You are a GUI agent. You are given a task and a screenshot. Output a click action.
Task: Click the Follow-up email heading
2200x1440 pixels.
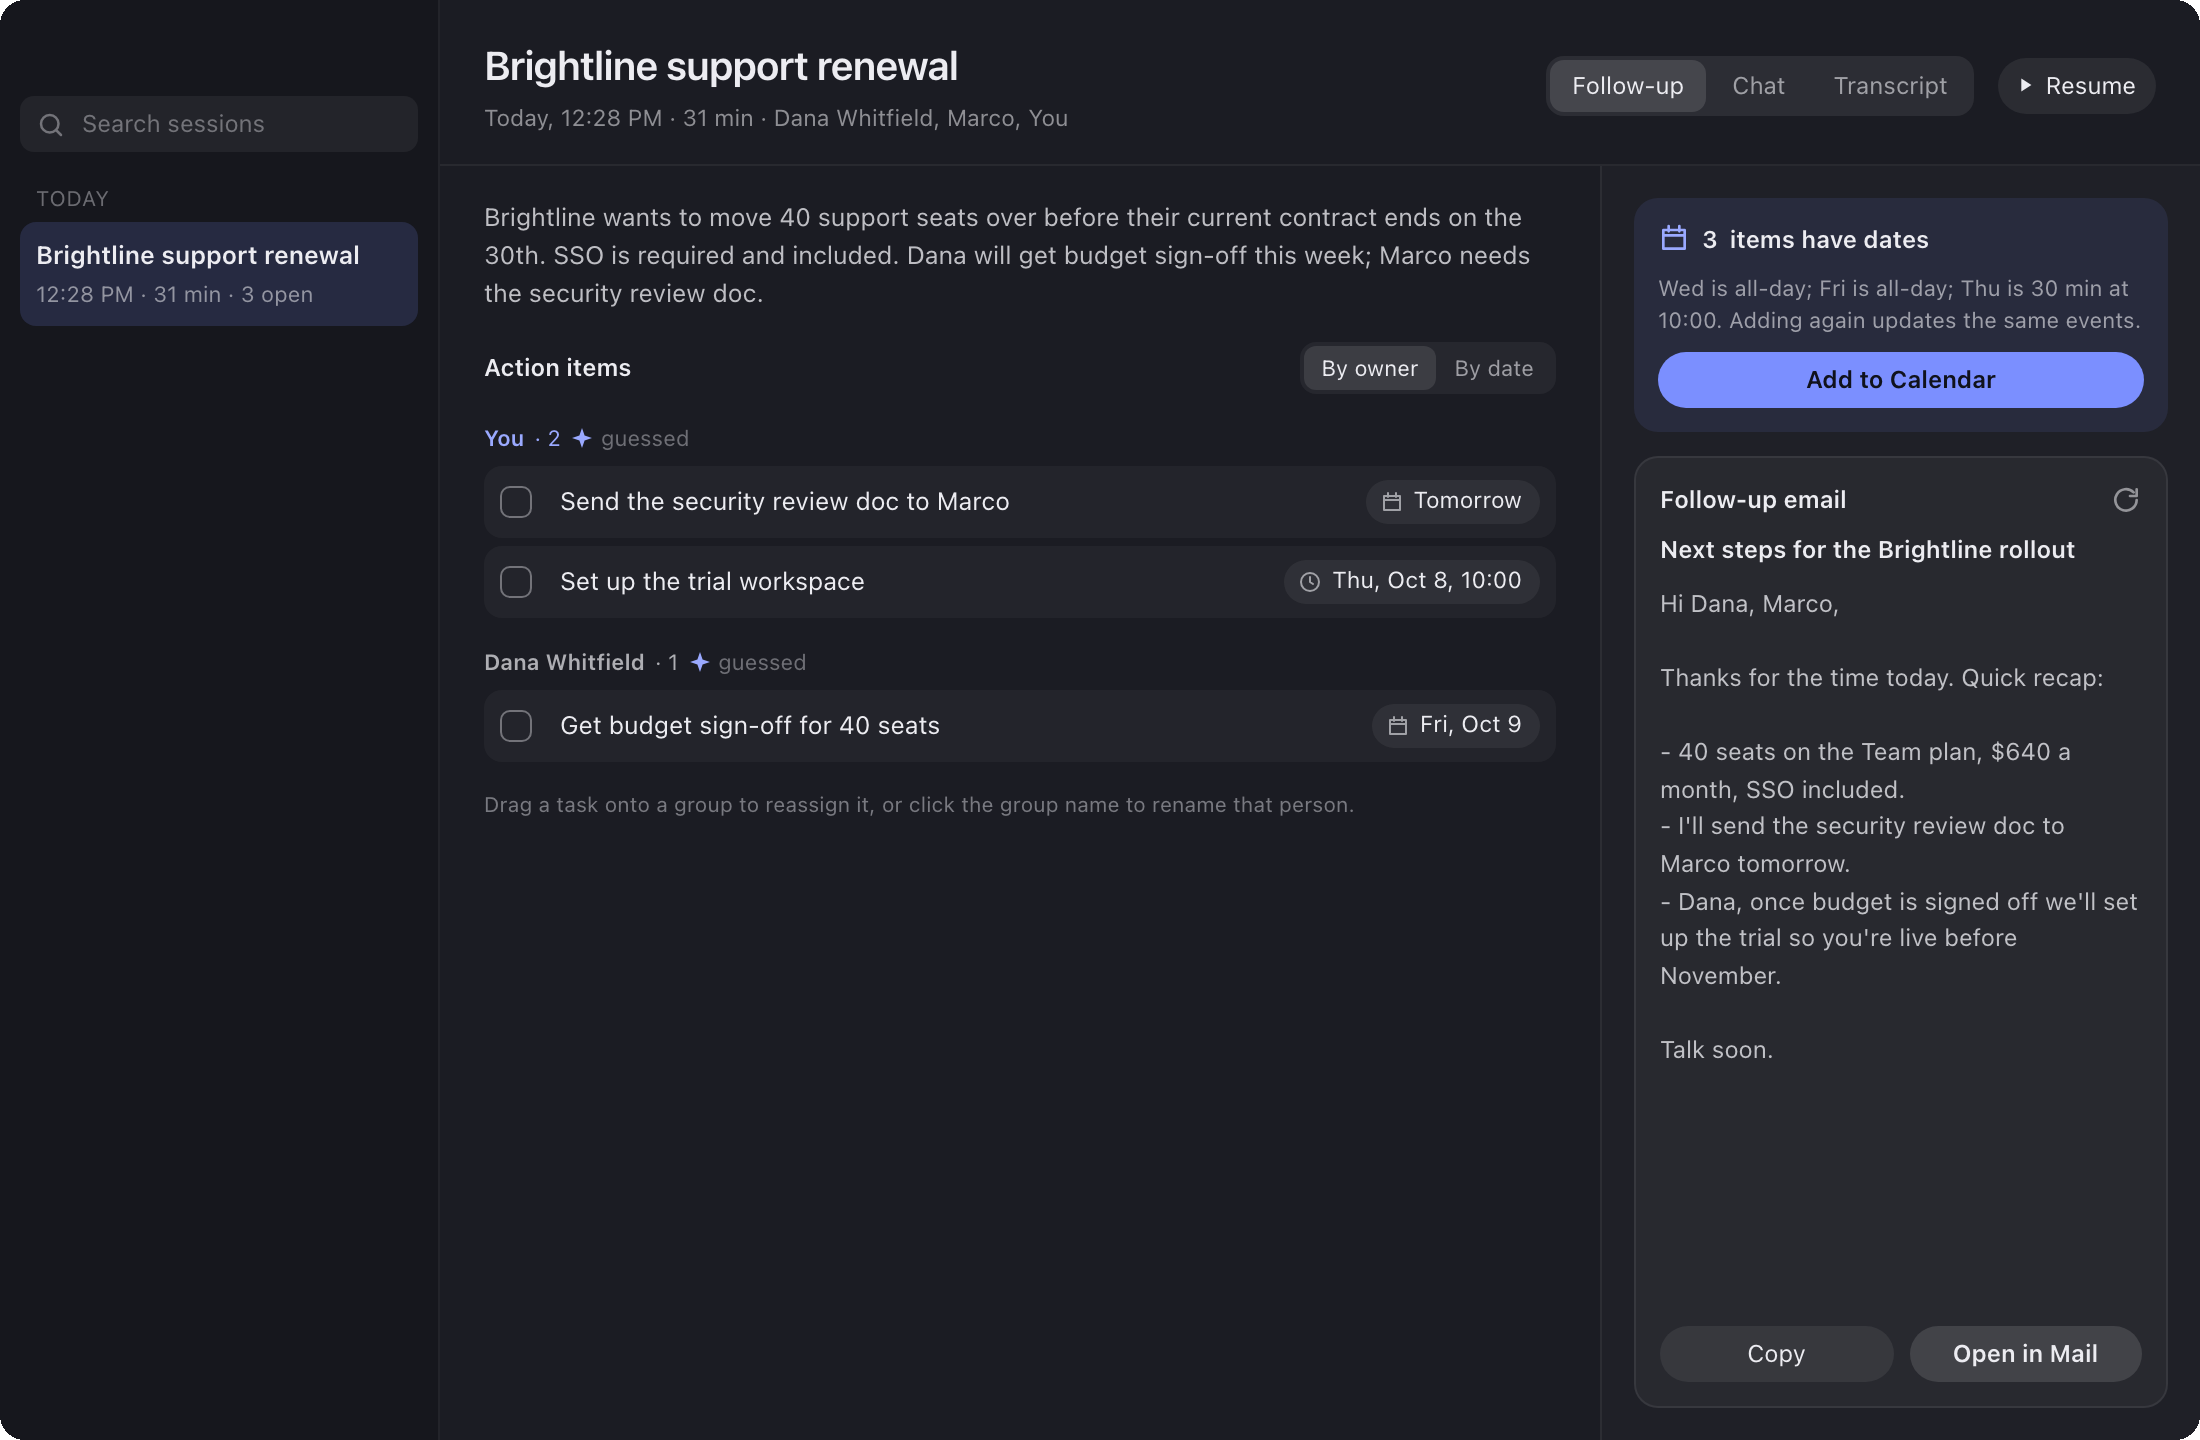(1753, 500)
